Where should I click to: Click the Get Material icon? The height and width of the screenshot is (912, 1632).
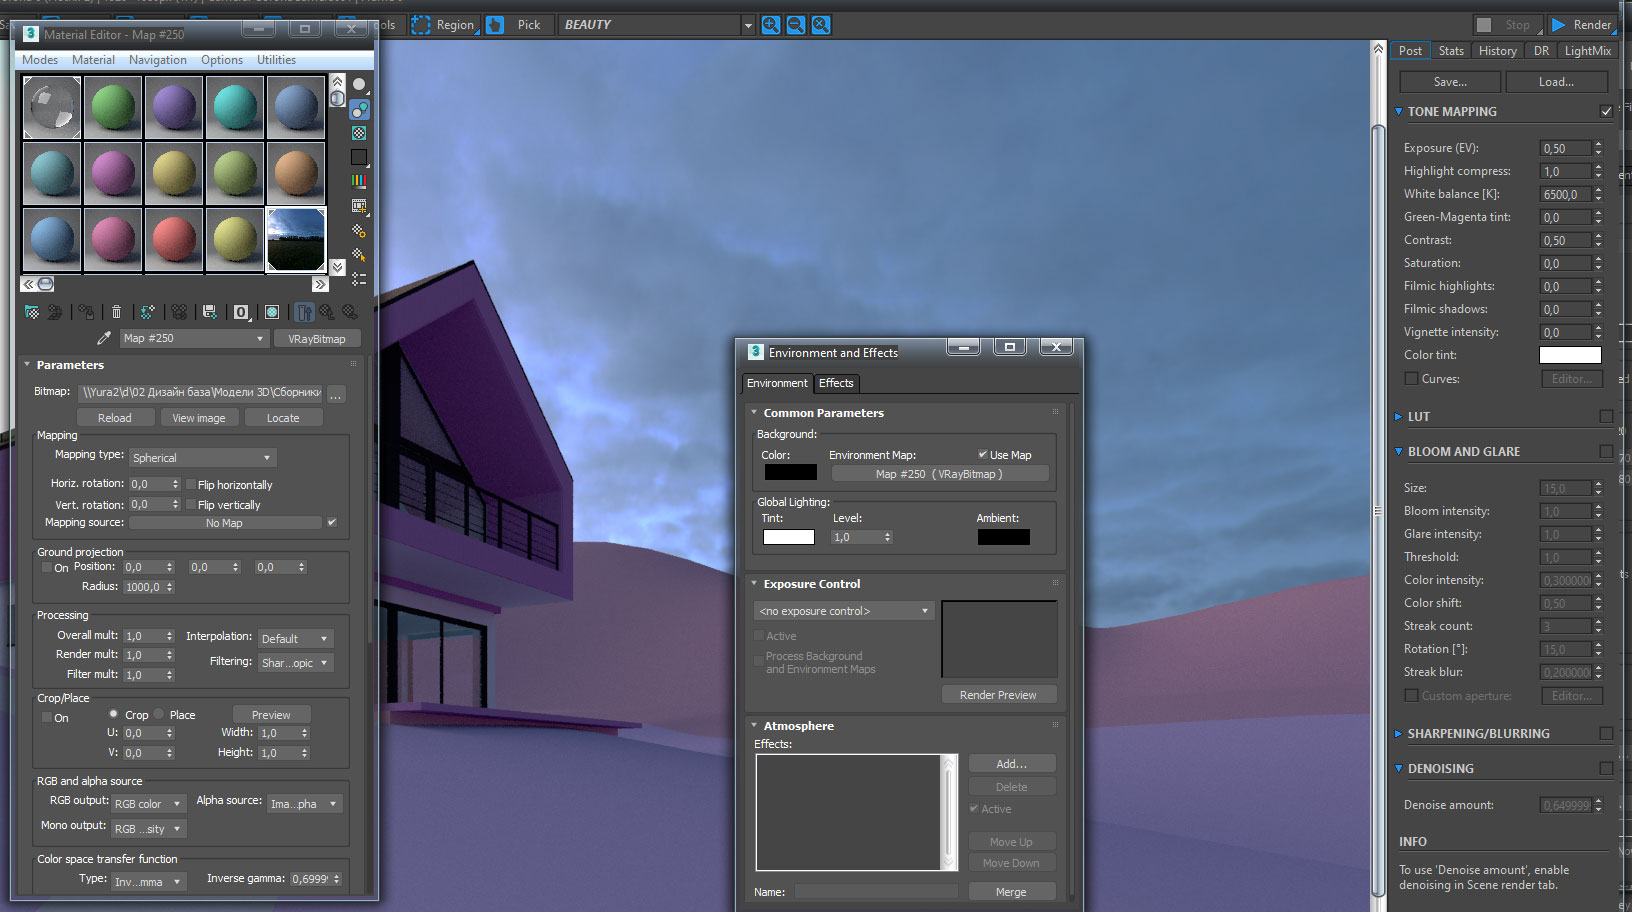pos(32,312)
